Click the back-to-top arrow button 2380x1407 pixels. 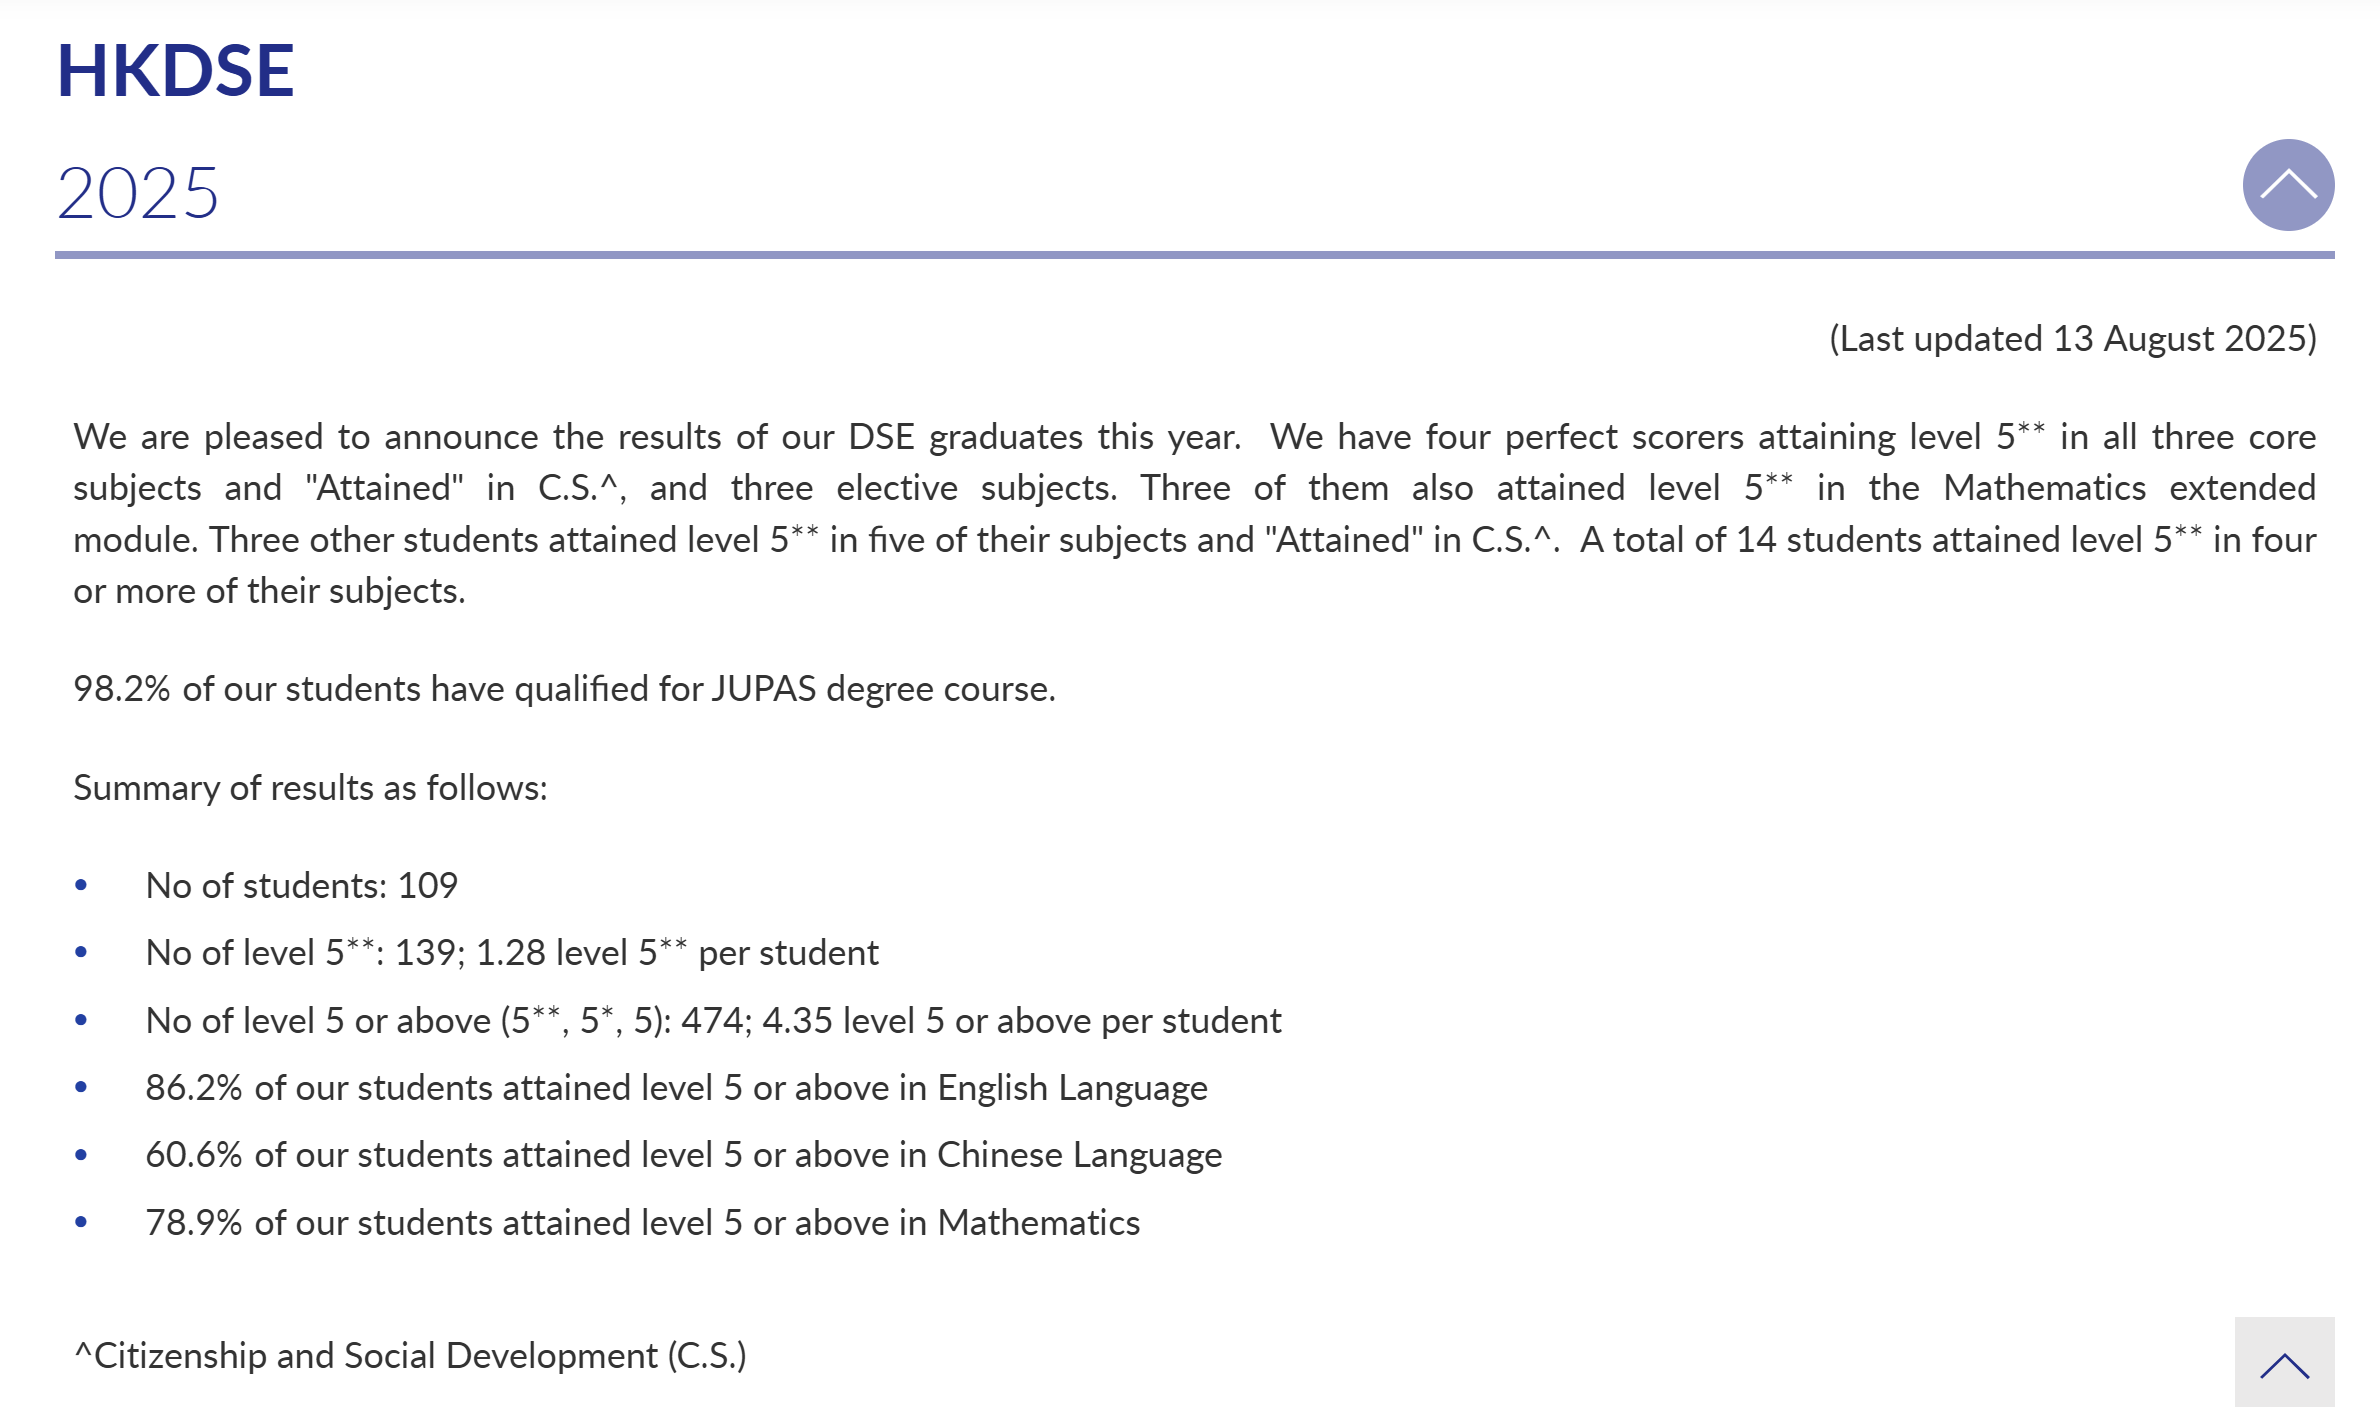[2284, 1364]
